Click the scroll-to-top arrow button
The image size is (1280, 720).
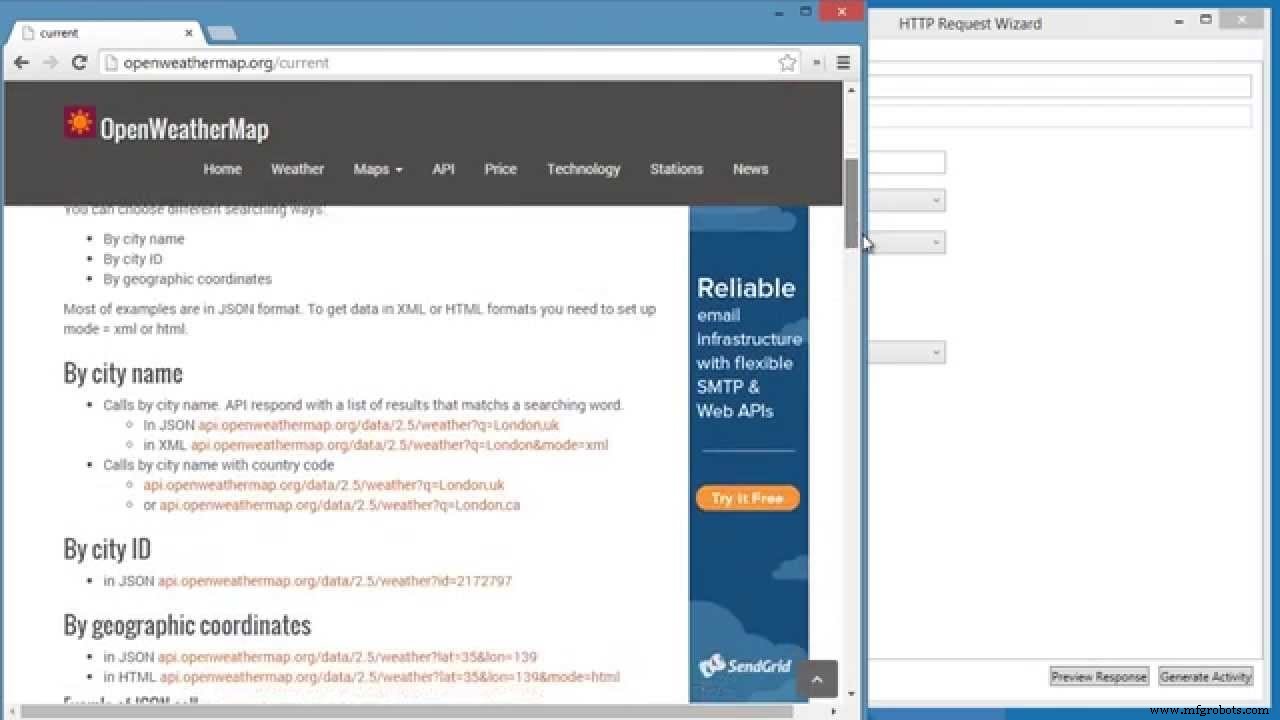(818, 679)
